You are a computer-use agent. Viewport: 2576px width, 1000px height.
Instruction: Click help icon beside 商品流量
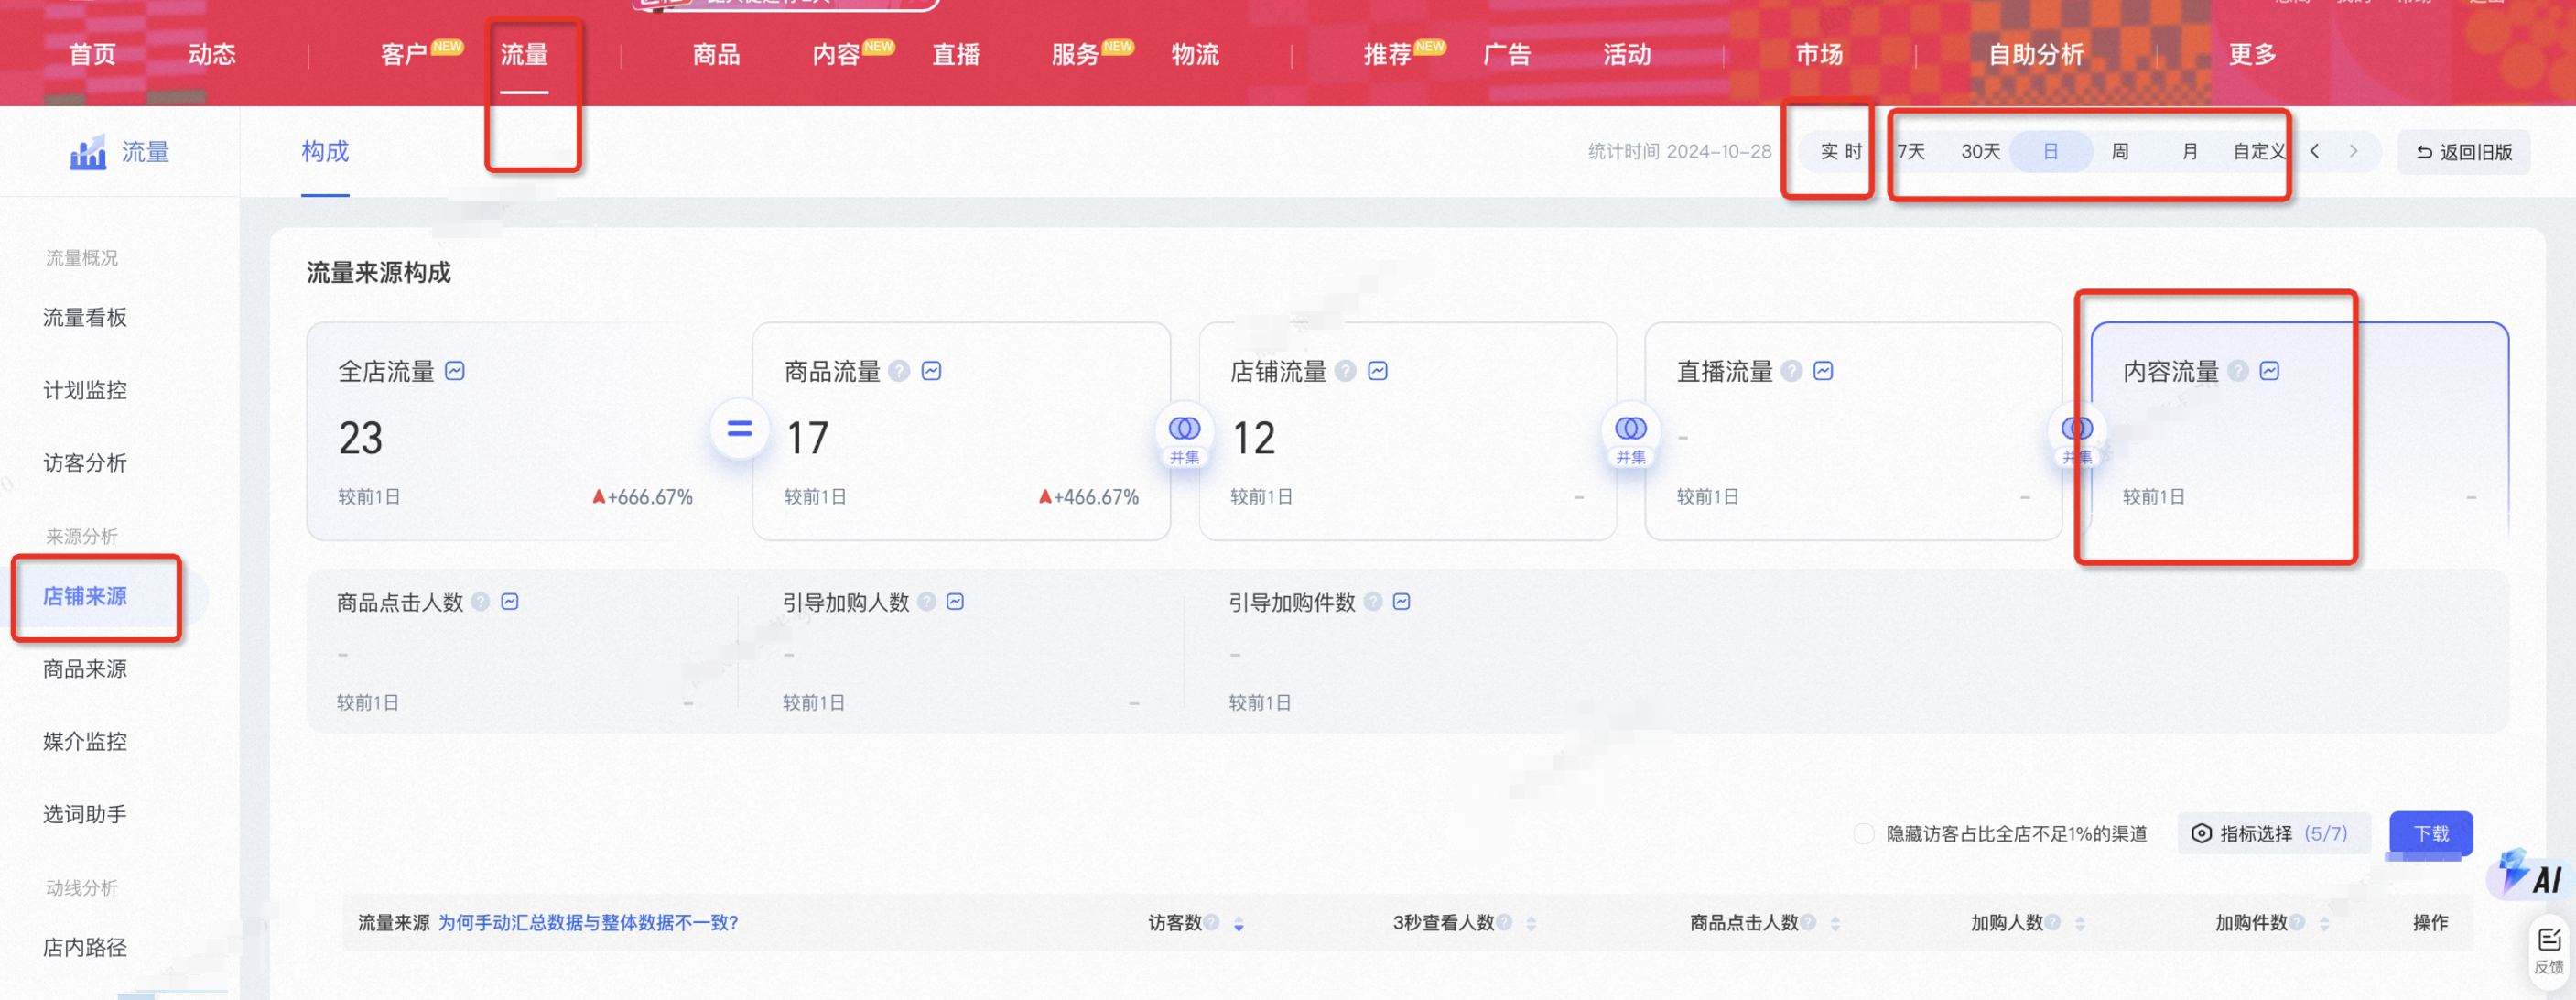[x=899, y=371]
